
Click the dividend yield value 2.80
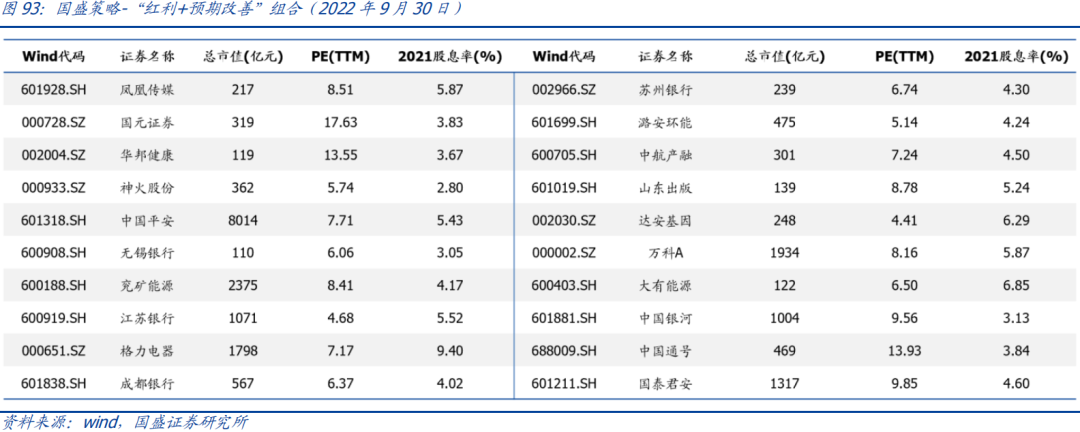click(450, 187)
